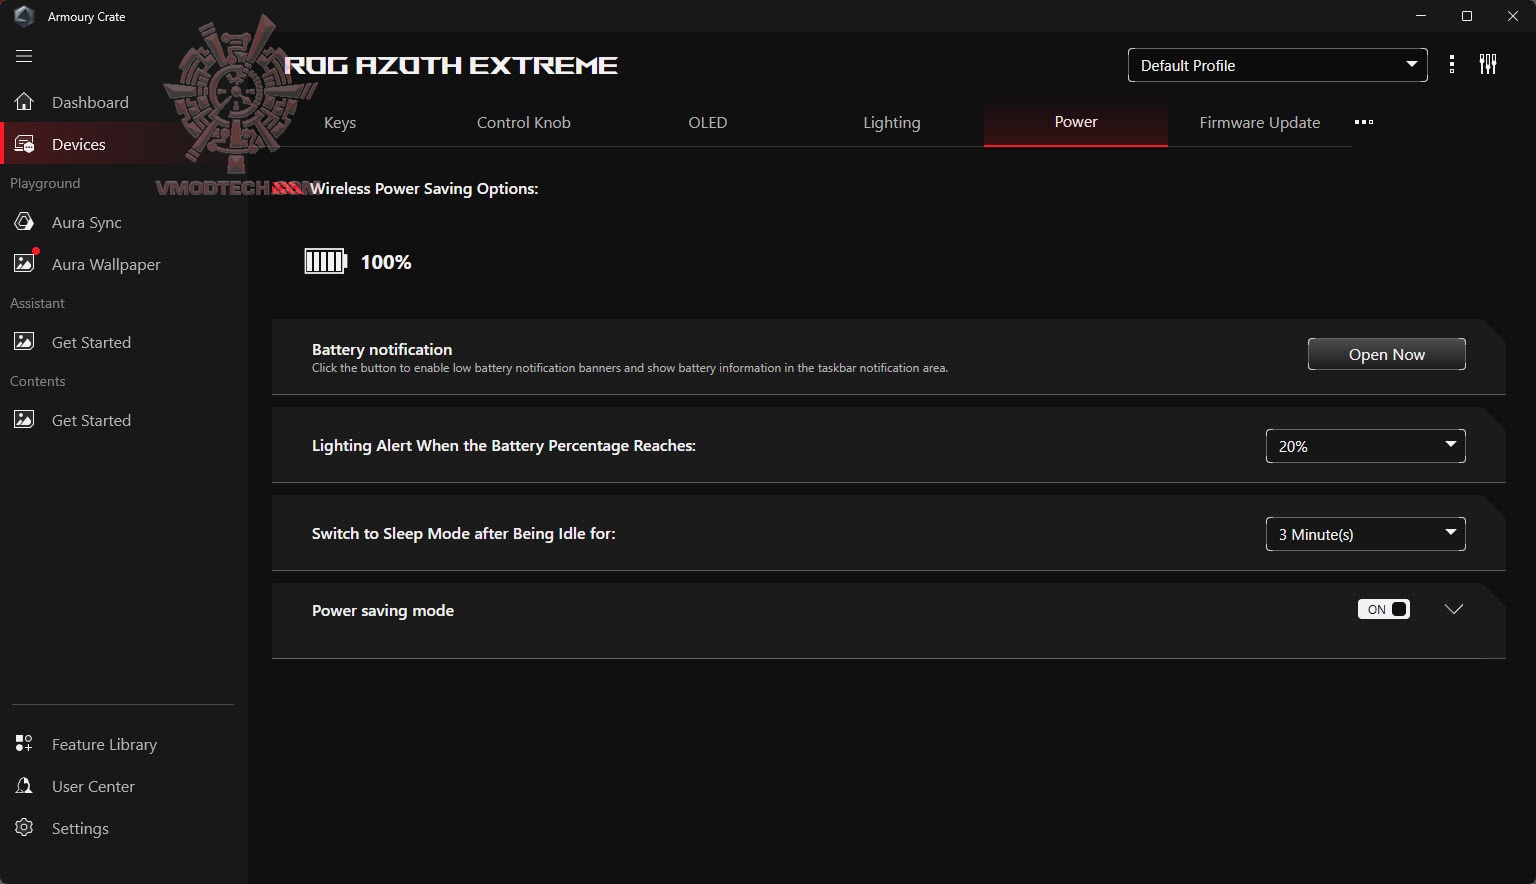
Task: Show more tabs via ellipsis
Action: click(1364, 122)
